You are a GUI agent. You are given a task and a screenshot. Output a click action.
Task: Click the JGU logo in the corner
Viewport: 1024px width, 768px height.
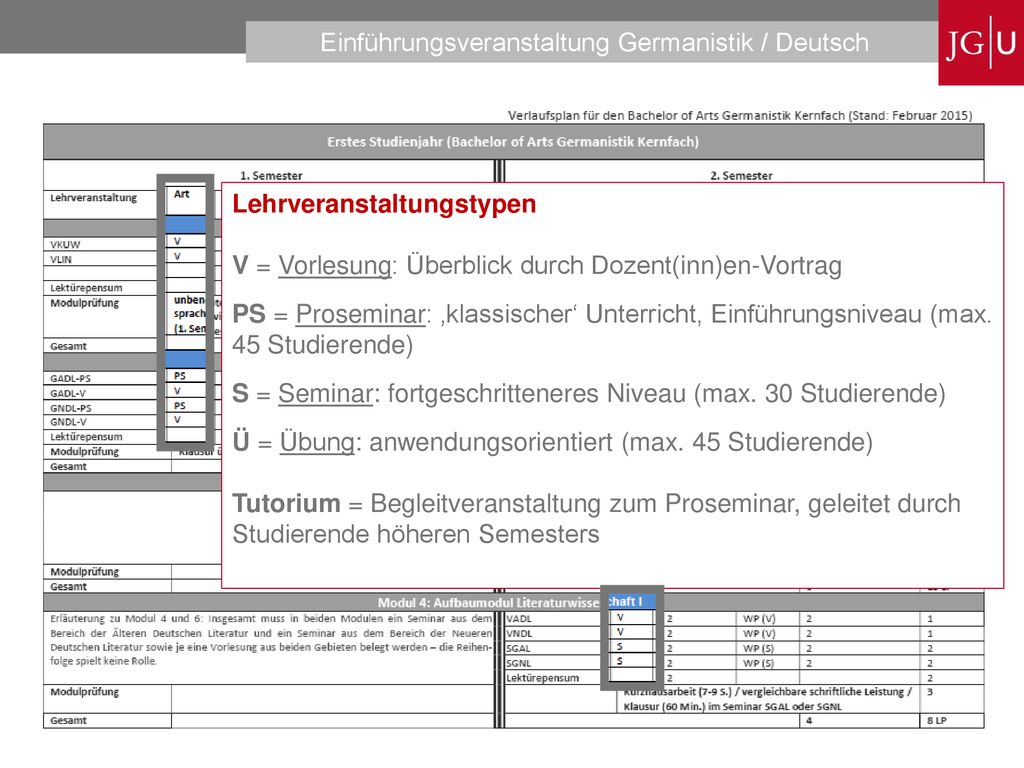click(x=981, y=42)
